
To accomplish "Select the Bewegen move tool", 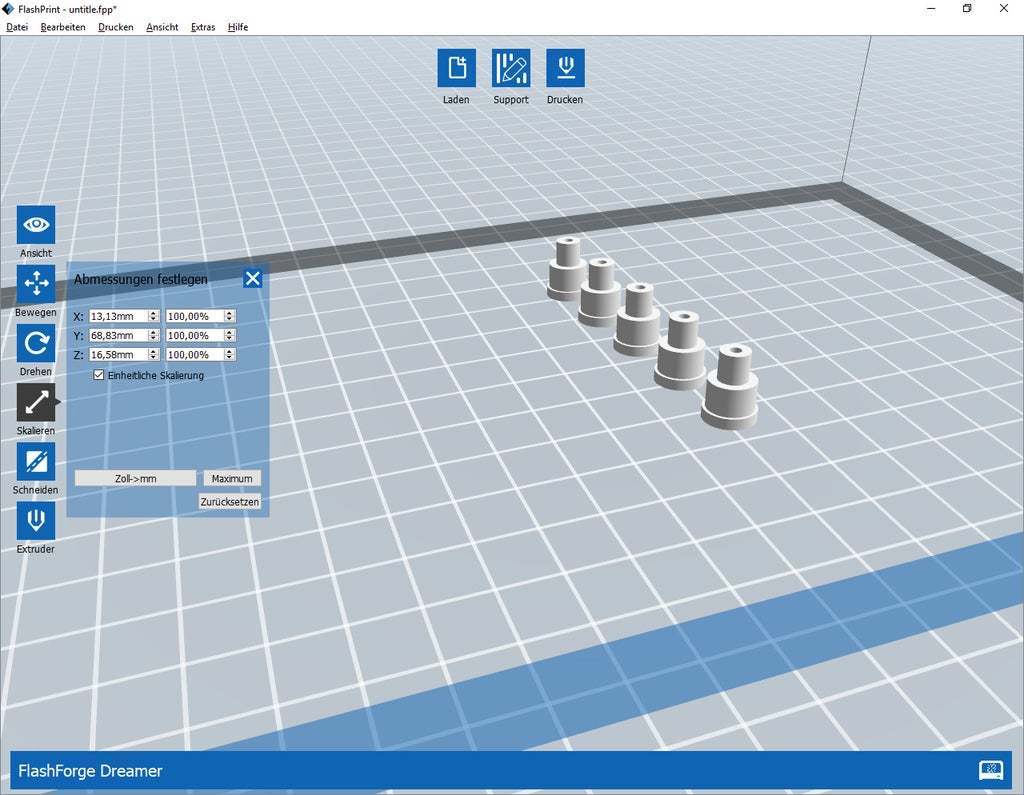I will click(36, 284).
